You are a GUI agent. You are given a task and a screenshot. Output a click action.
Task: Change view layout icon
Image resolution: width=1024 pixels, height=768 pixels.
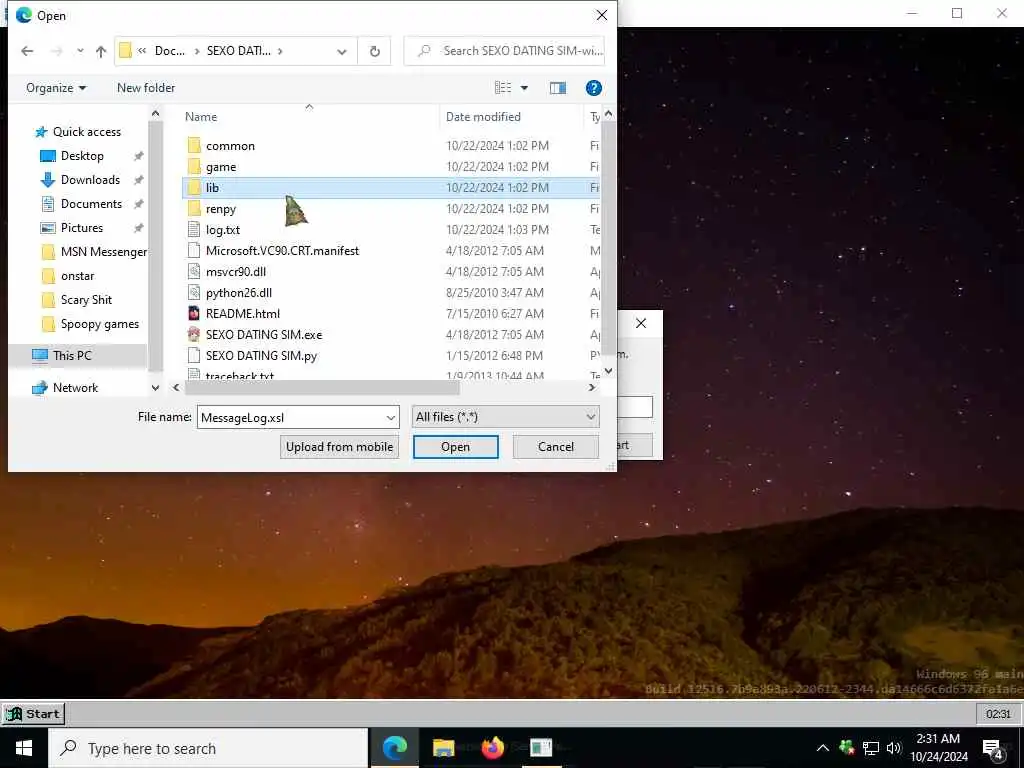(503, 88)
